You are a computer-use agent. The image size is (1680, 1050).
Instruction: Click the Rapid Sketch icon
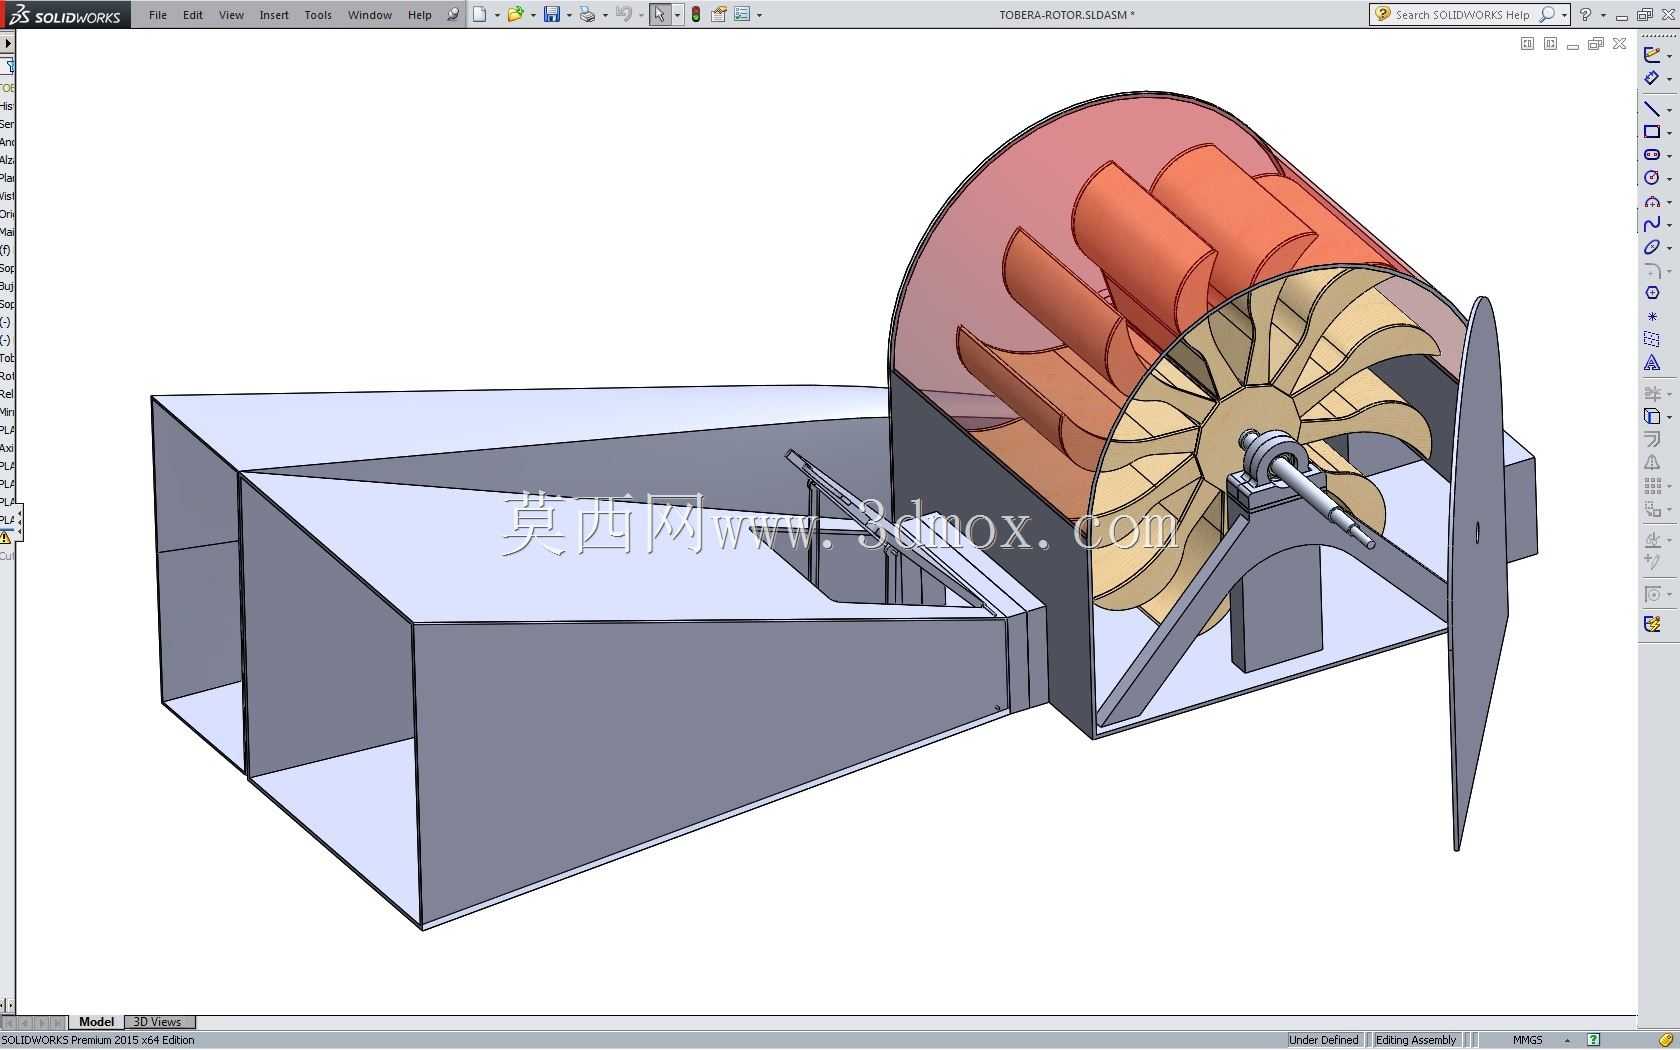(x=1652, y=624)
